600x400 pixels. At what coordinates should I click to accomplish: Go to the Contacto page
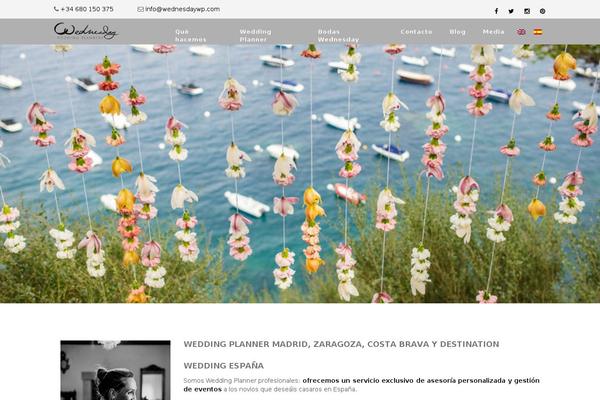pyautogui.click(x=416, y=32)
